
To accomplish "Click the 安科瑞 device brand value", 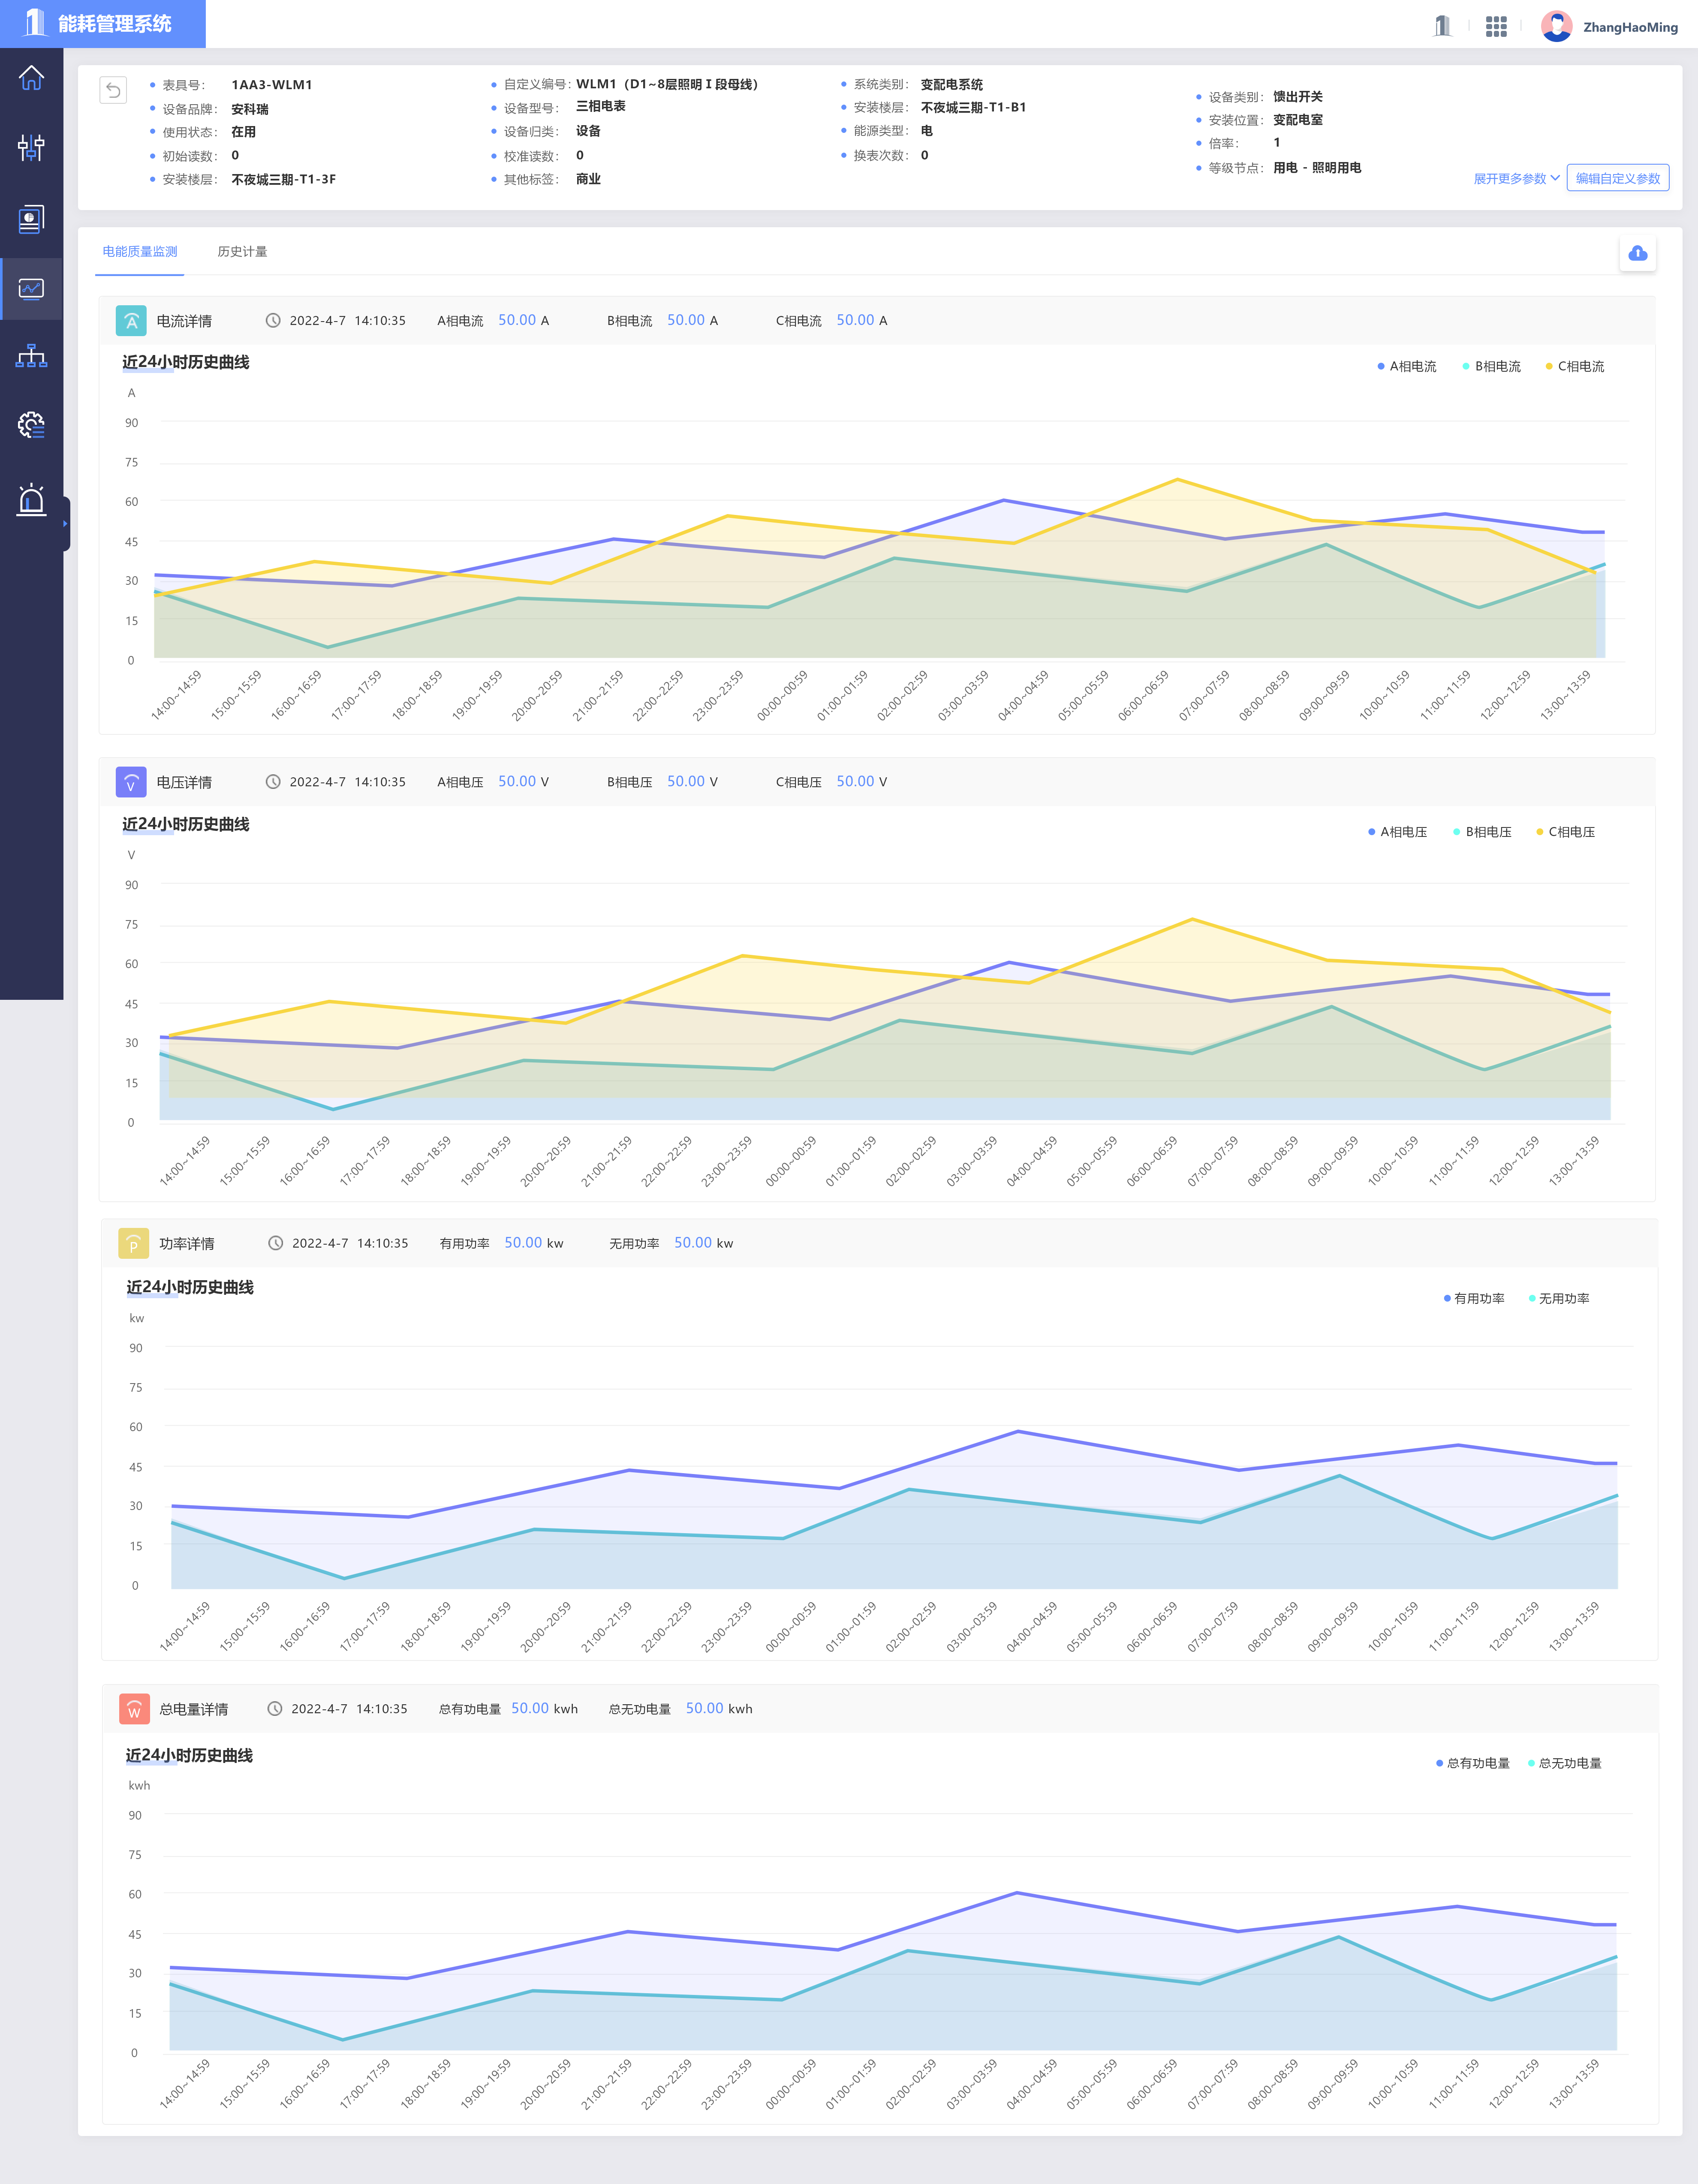I will coord(250,109).
